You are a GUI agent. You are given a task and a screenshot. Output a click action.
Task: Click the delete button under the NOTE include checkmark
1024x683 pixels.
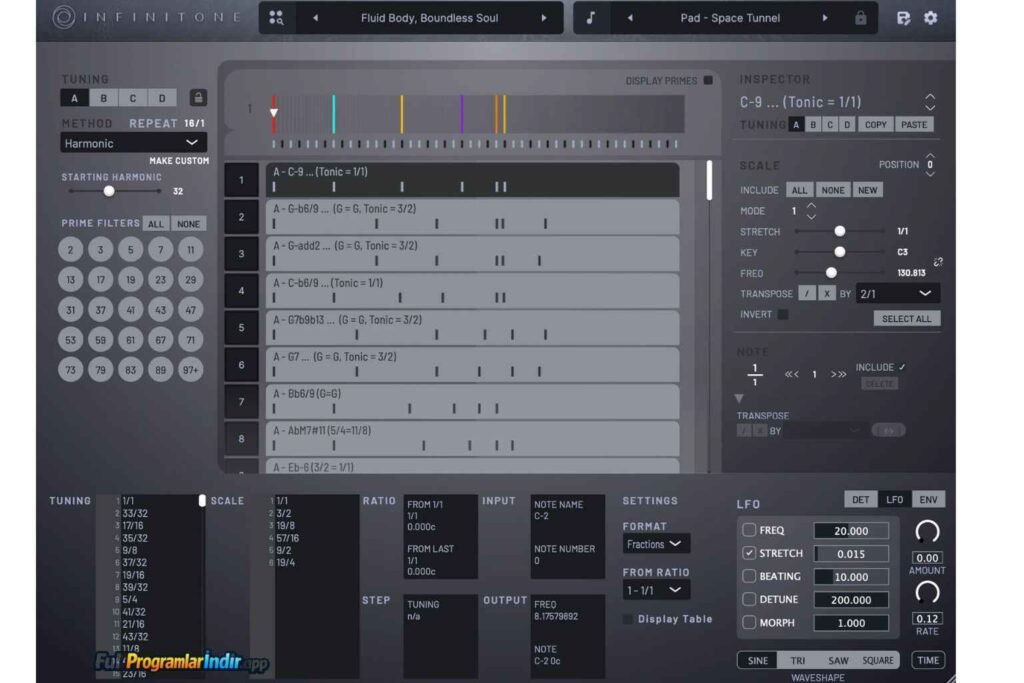[879, 381]
